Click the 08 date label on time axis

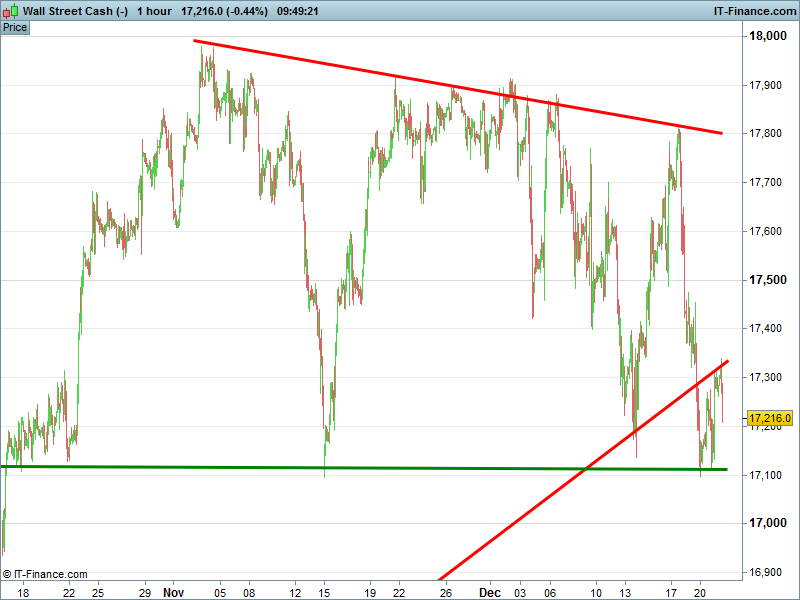pyautogui.click(x=249, y=593)
